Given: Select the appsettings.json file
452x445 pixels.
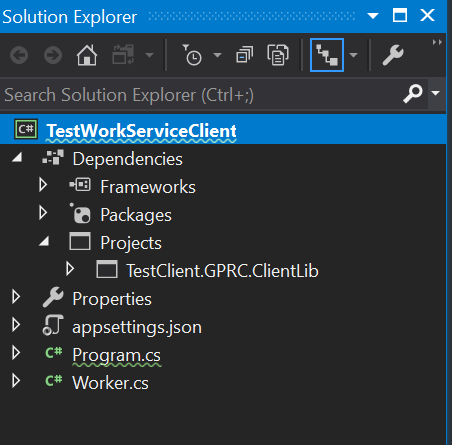Looking at the screenshot, I should click(x=137, y=327).
